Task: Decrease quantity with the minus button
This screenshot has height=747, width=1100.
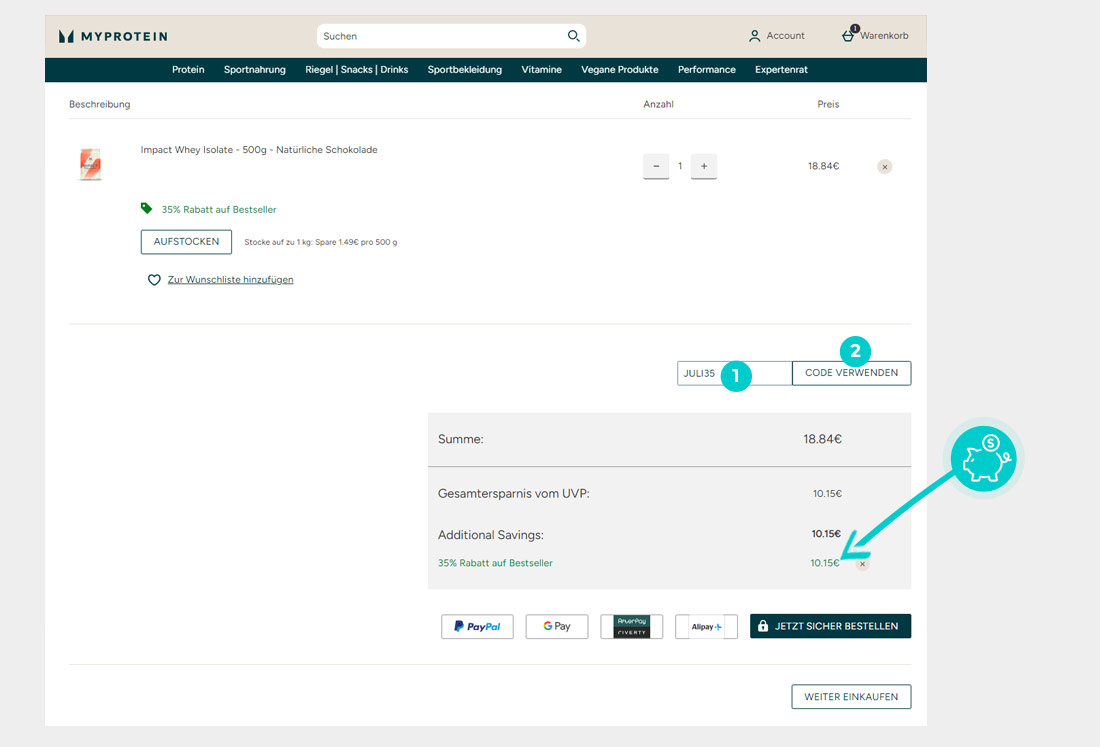Action: pyautogui.click(x=656, y=166)
